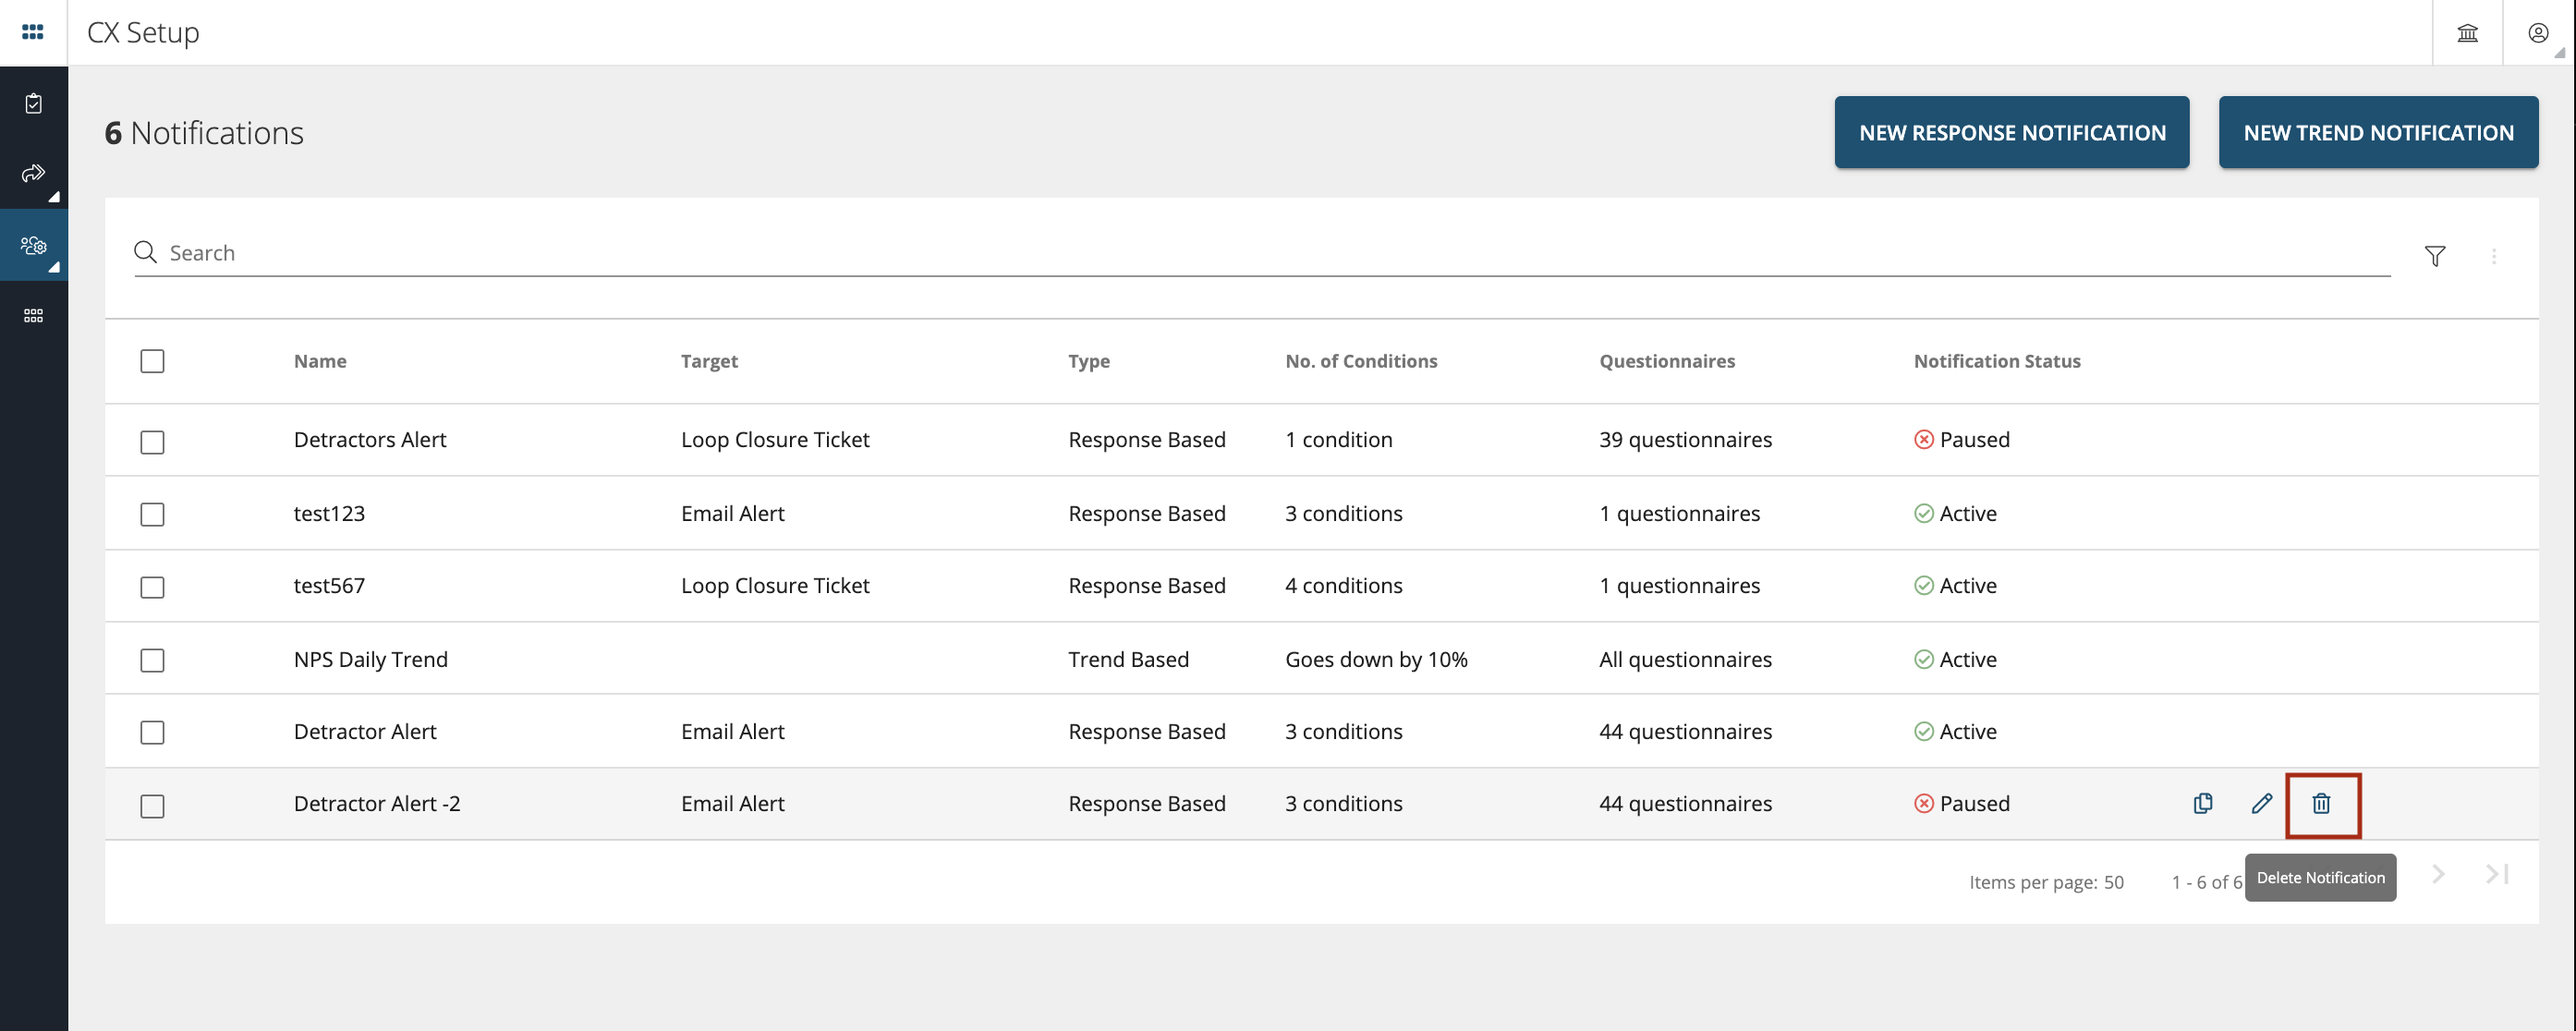
Task: Click the search magnifier icon
Action: pos(145,252)
